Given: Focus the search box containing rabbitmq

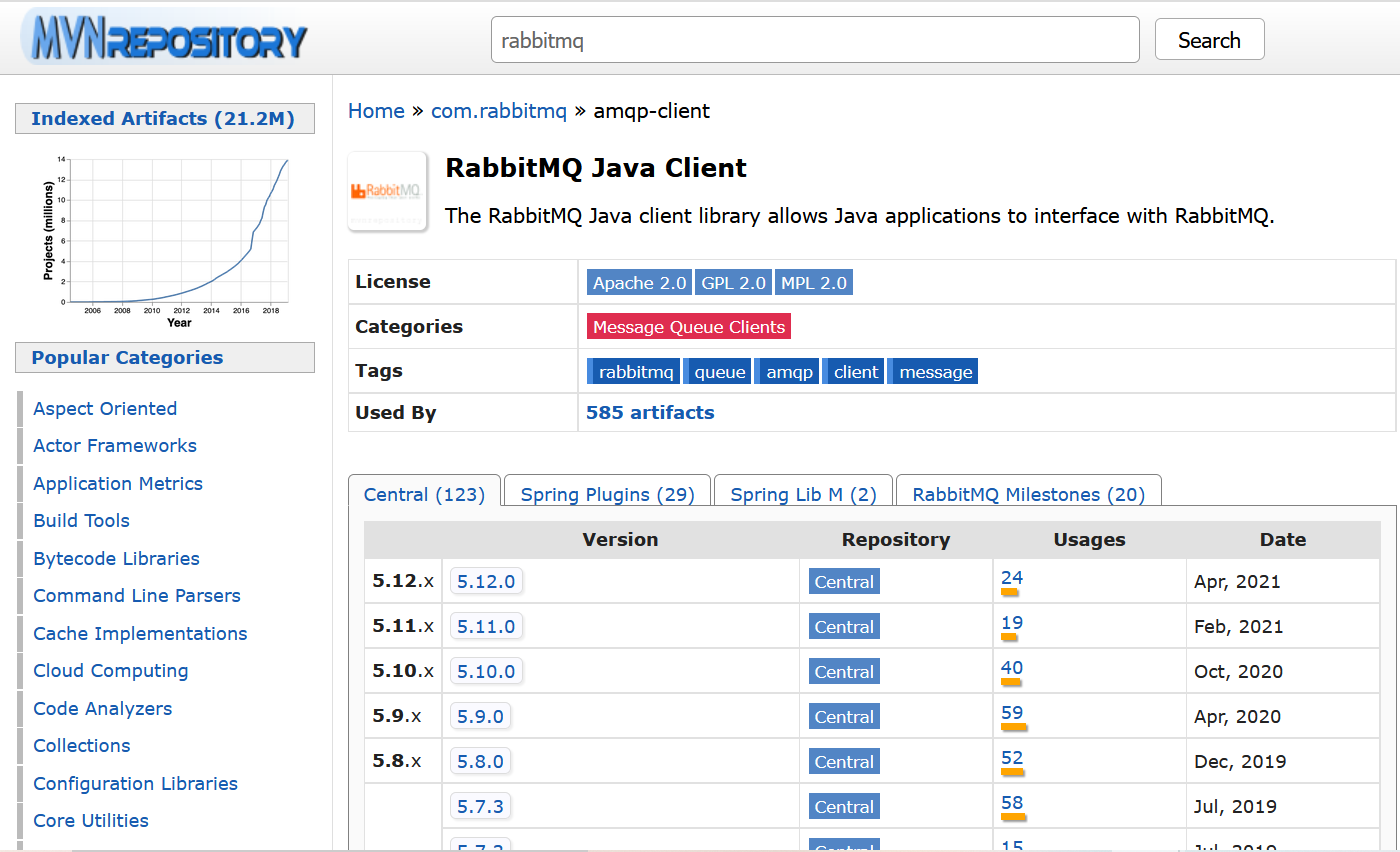Looking at the screenshot, I should (x=815, y=40).
